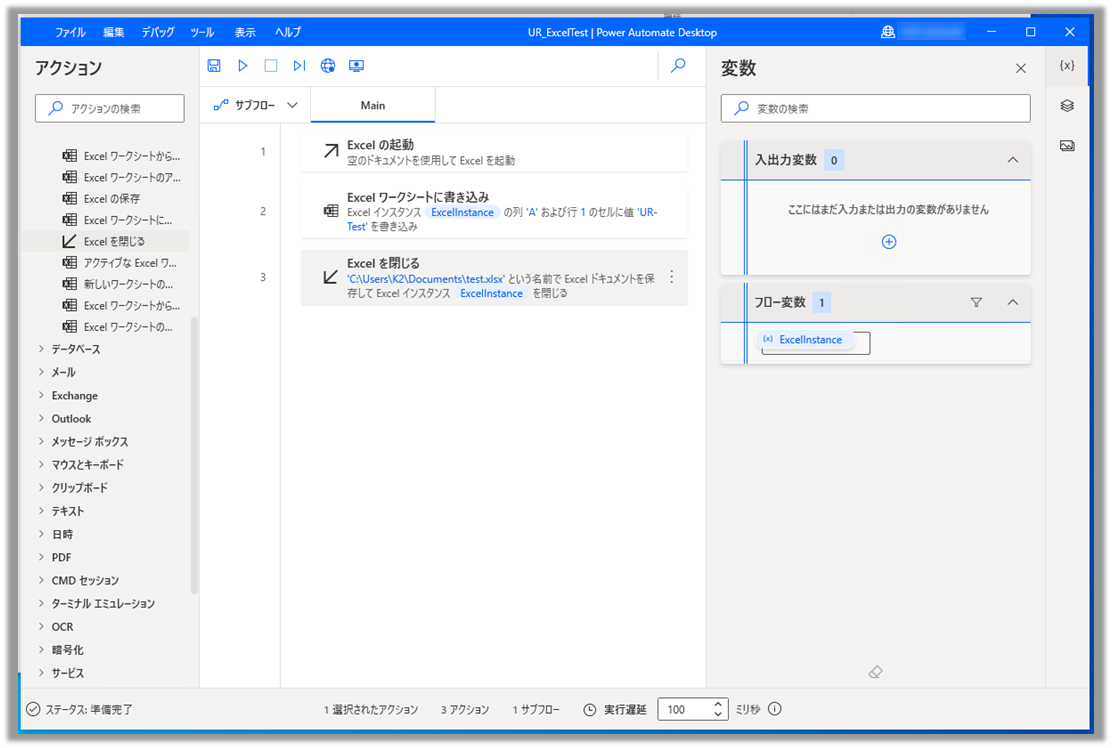Image resolution: width=1112 pixels, height=748 pixels.
Task: Expand the クリップボード group
Action: click(41, 487)
